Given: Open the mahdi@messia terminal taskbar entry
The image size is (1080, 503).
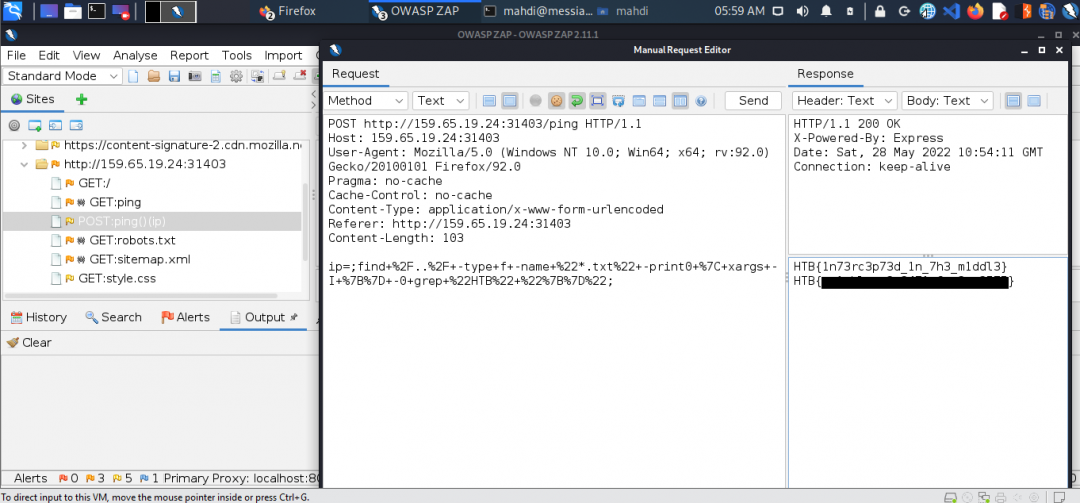Looking at the screenshot, I should [536, 11].
